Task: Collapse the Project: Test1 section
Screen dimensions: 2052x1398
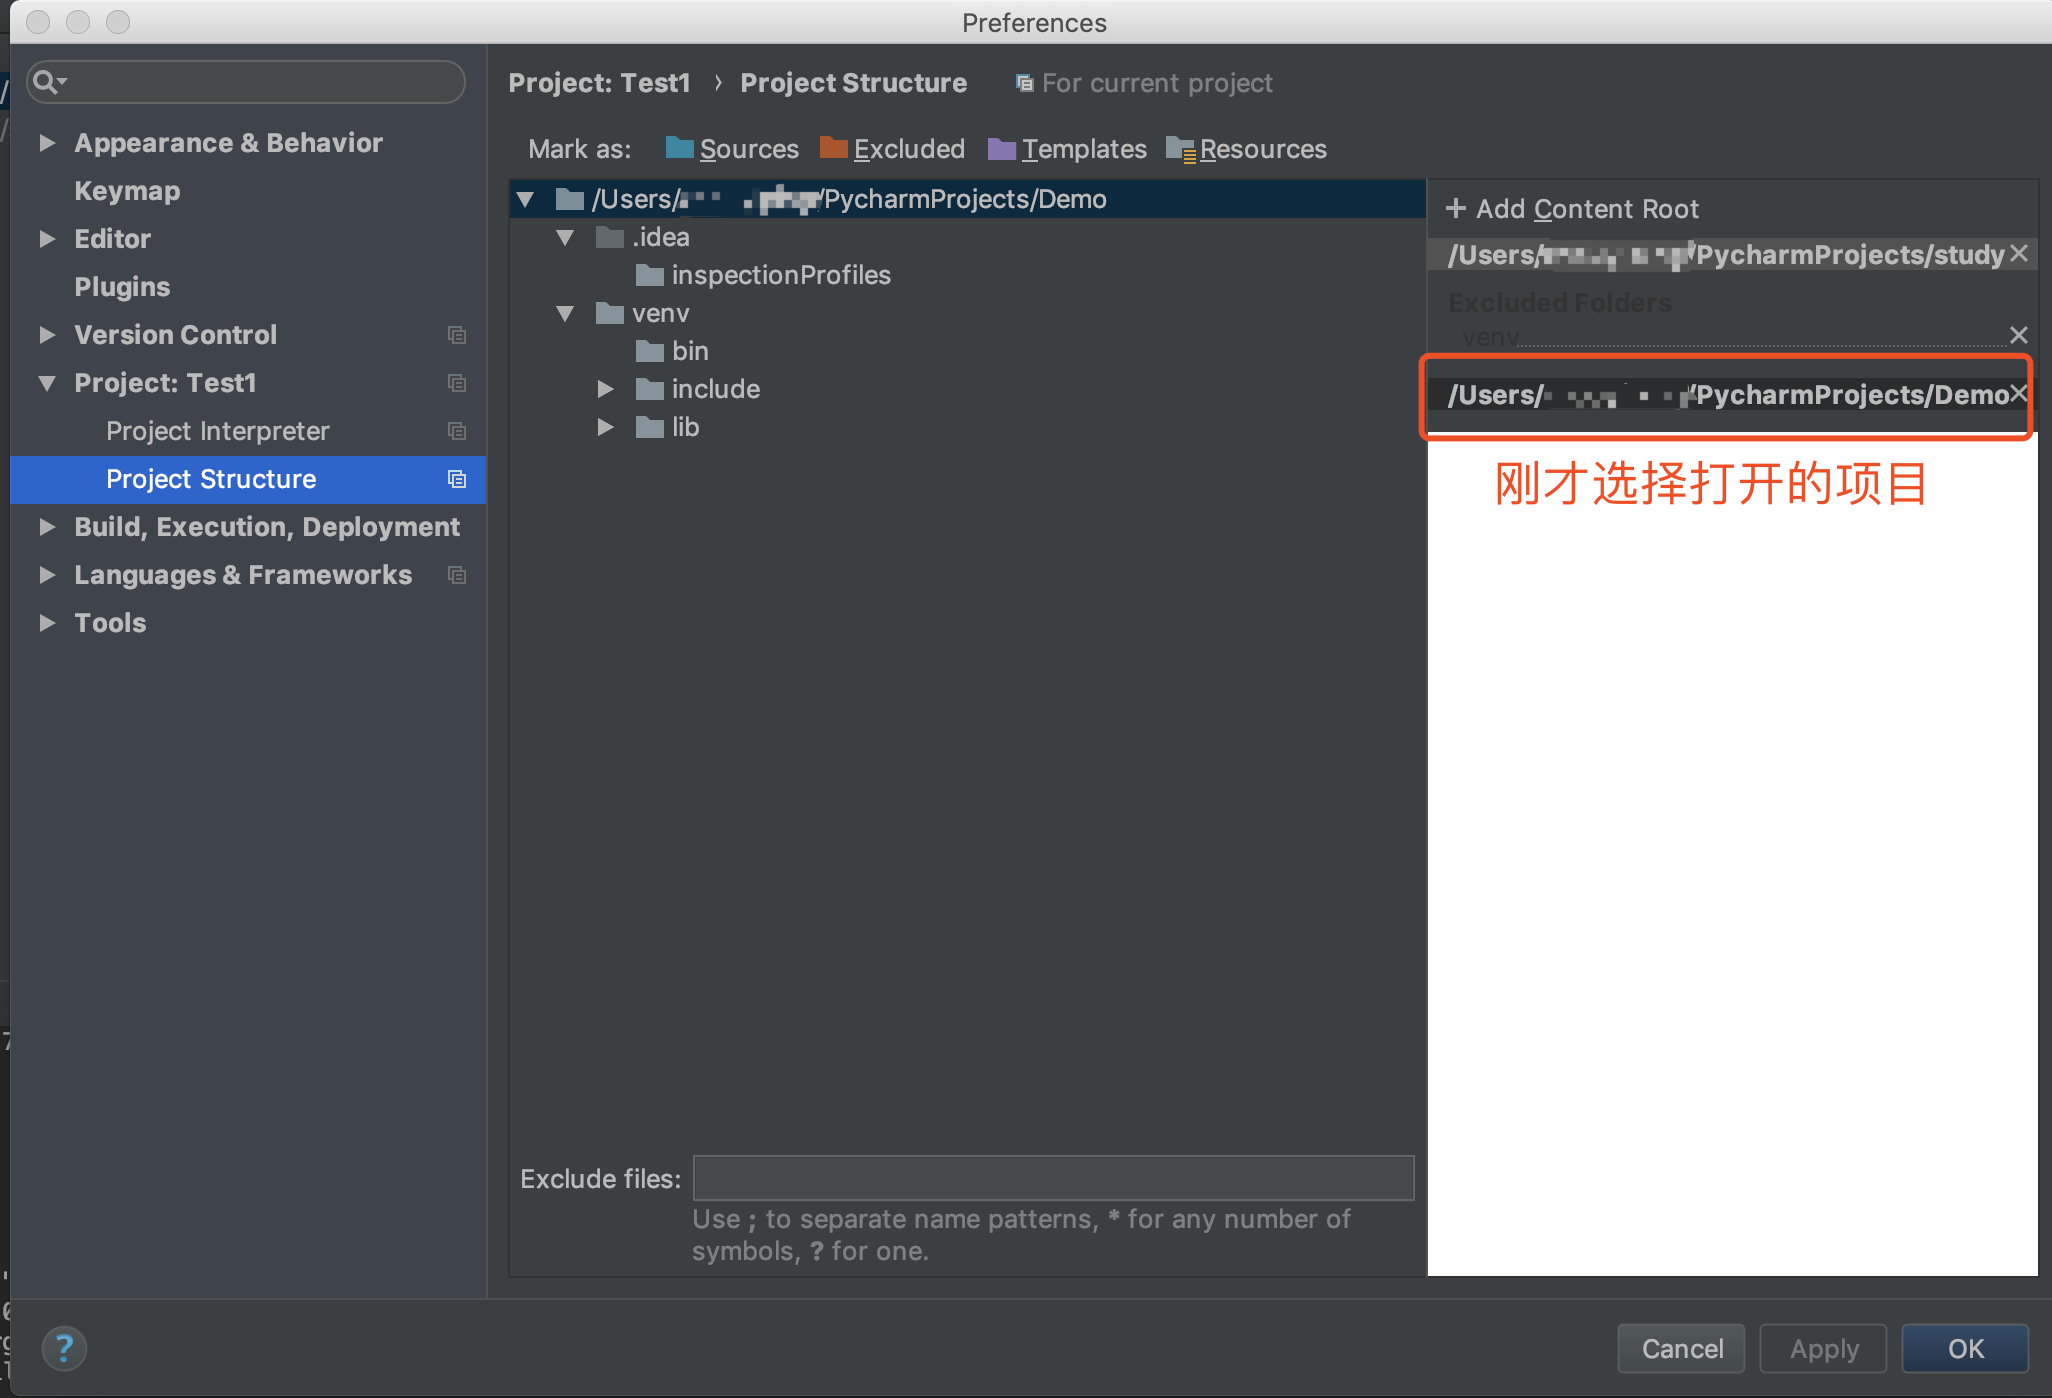Action: click(46, 383)
